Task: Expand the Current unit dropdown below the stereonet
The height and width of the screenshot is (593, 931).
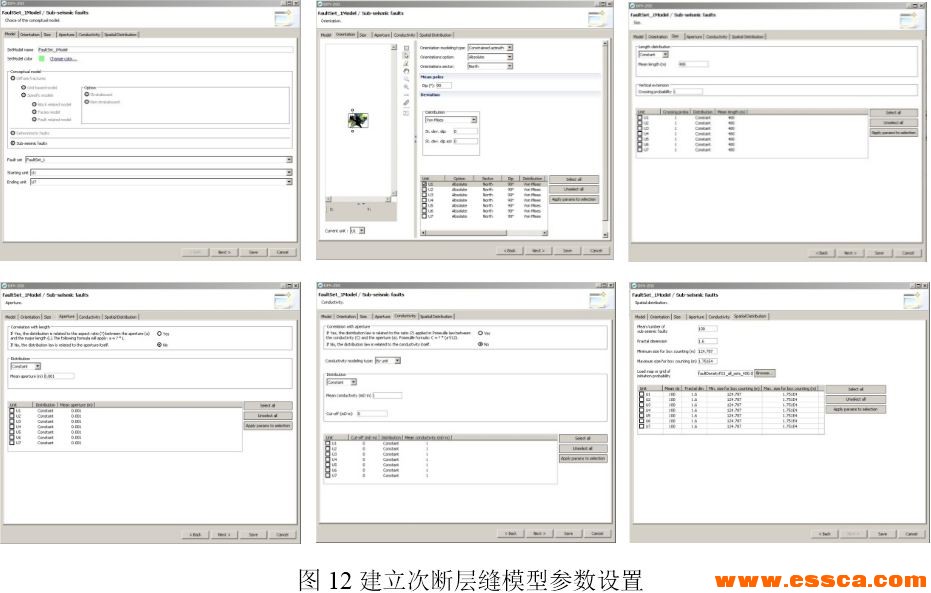Action: click(363, 231)
